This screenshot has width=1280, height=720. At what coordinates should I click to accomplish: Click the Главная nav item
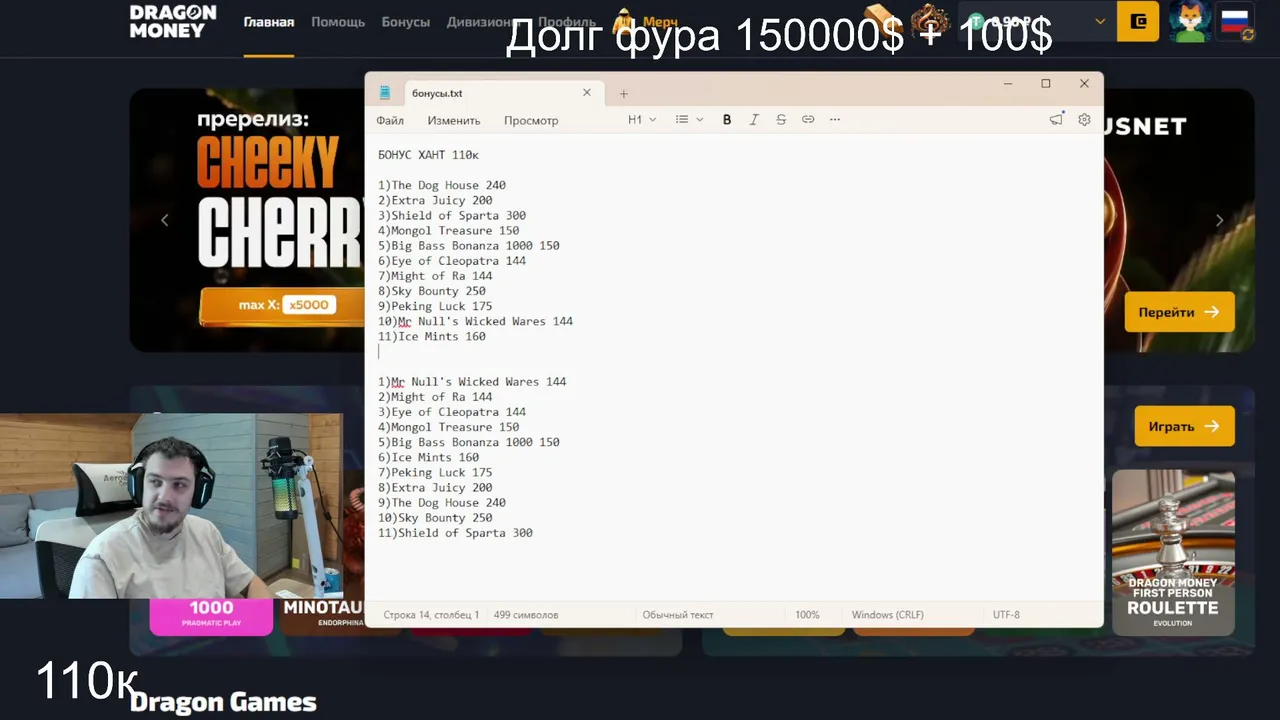(269, 22)
